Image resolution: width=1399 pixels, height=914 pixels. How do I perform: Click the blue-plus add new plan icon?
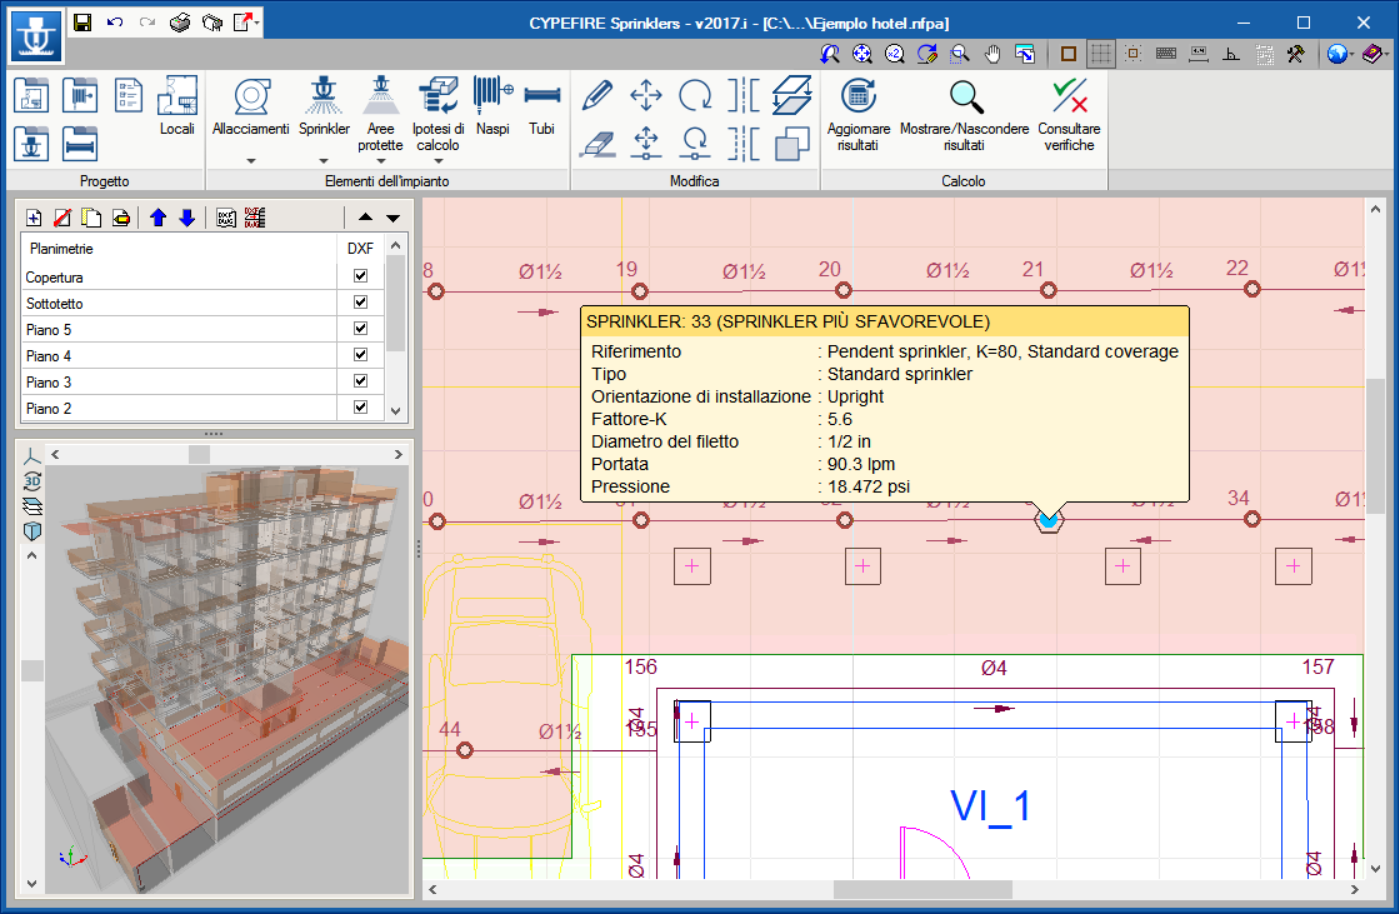34,217
